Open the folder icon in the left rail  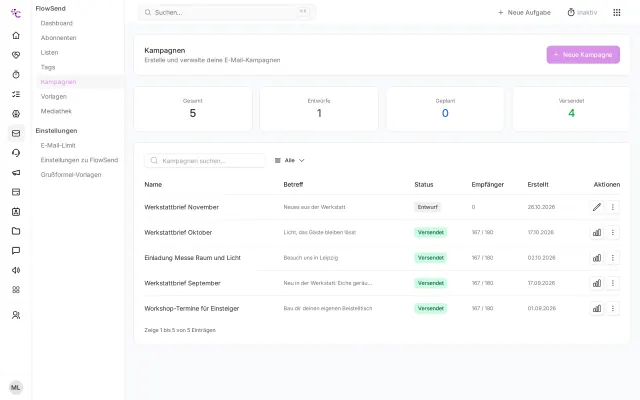(16, 231)
